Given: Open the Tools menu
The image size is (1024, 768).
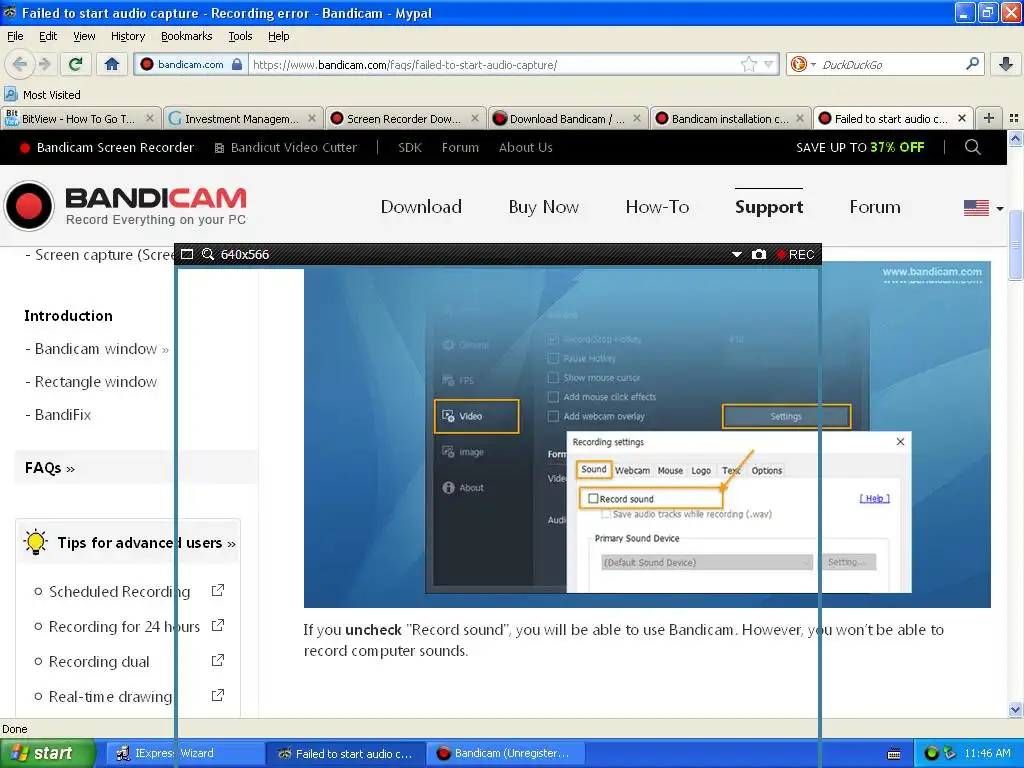Looking at the screenshot, I should [x=240, y=36].
